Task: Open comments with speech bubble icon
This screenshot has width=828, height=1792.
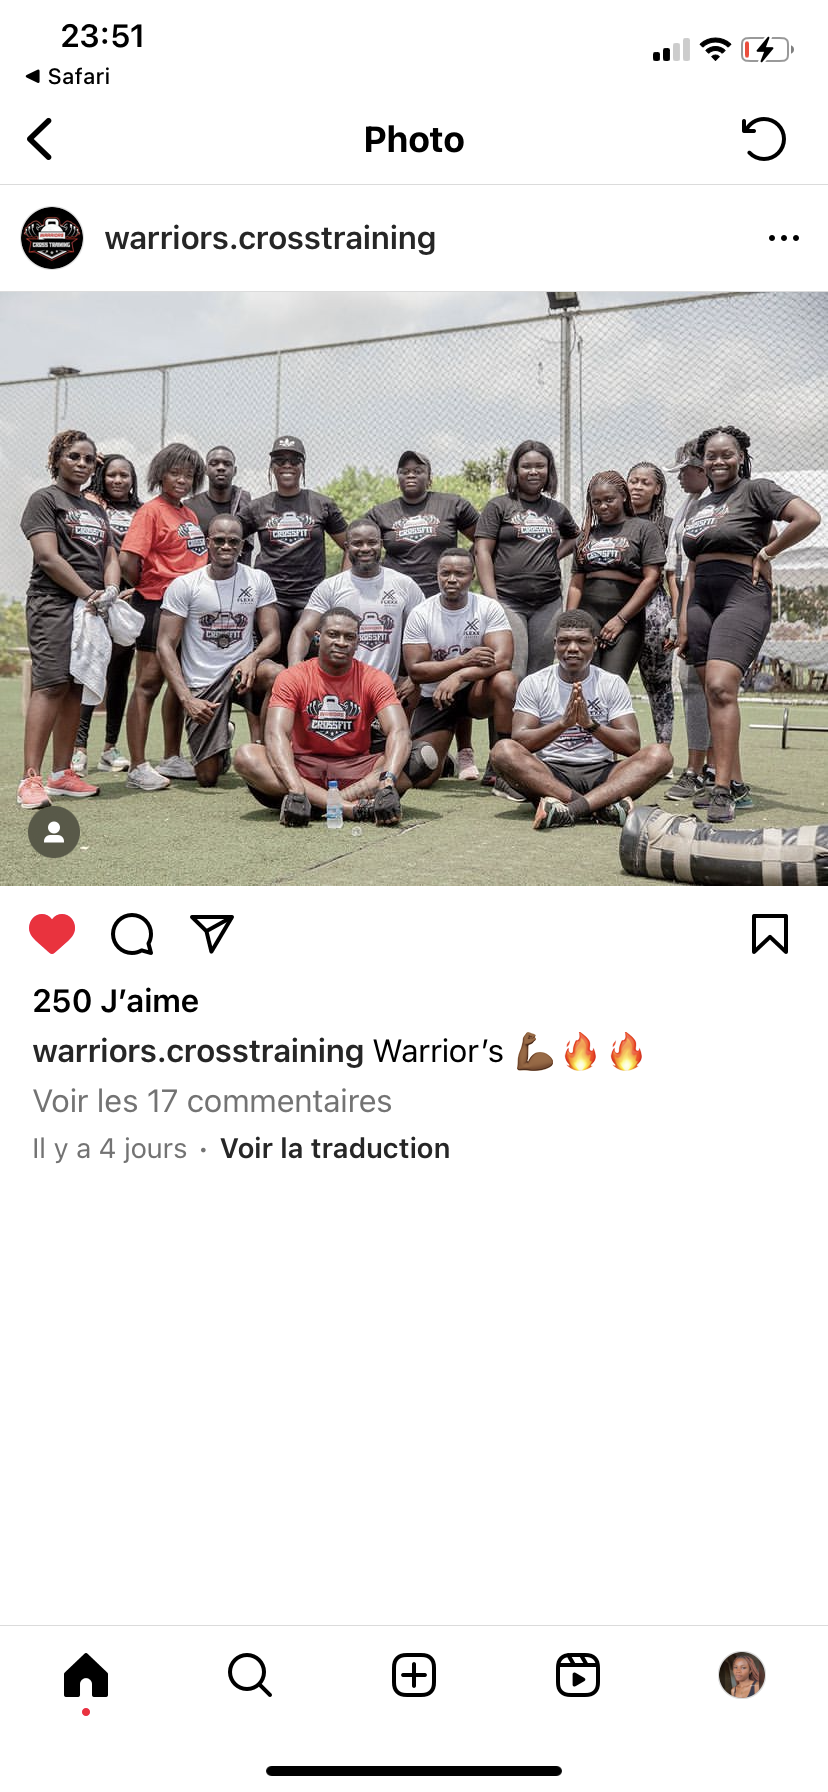Action: (132, 934)
